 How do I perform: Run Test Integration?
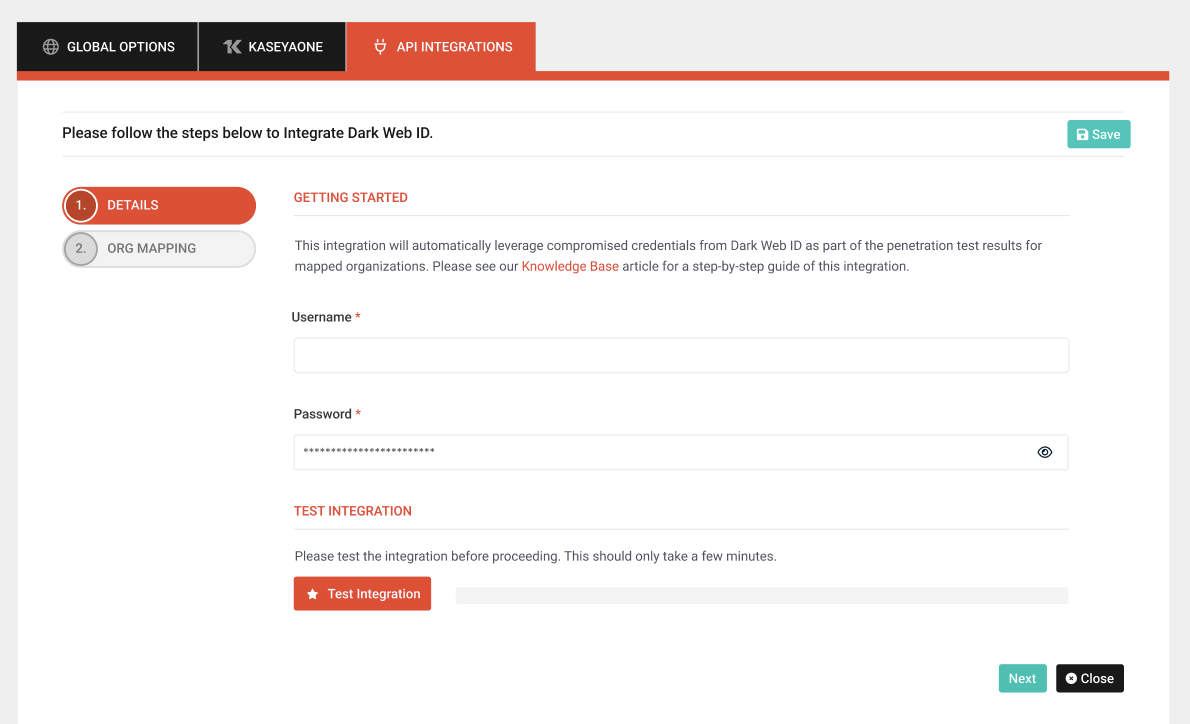coord(363,594)
